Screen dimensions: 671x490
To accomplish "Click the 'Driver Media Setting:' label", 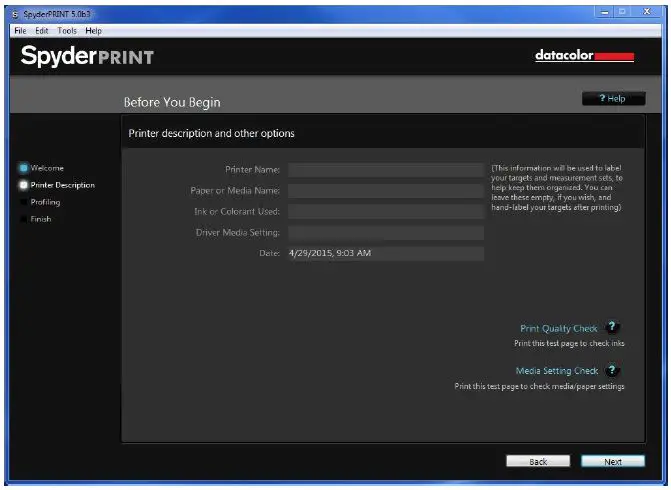I will point(238,232).
